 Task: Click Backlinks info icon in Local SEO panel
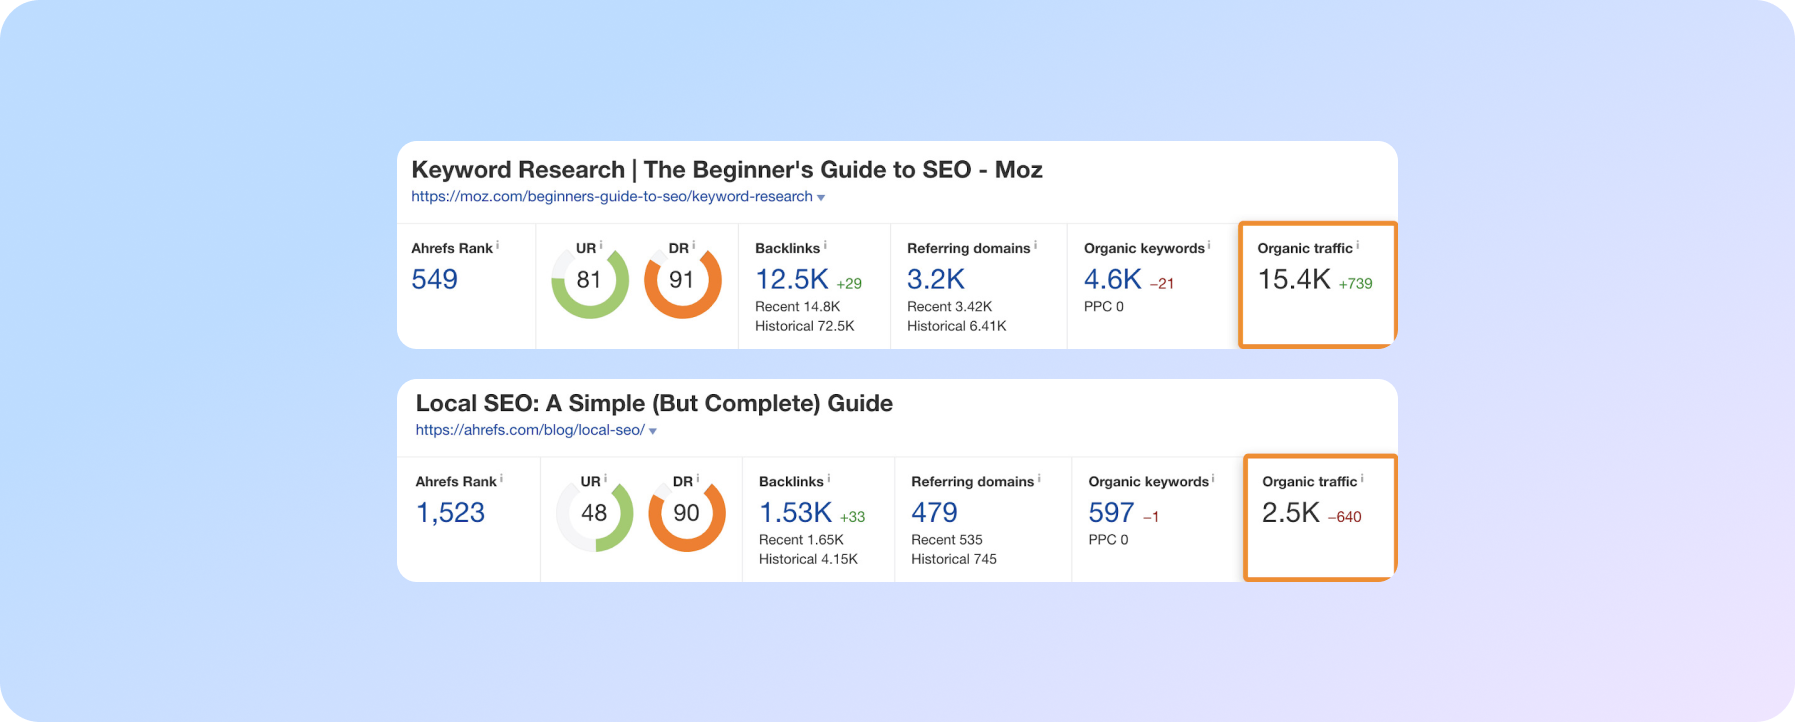tap(829, 479)
